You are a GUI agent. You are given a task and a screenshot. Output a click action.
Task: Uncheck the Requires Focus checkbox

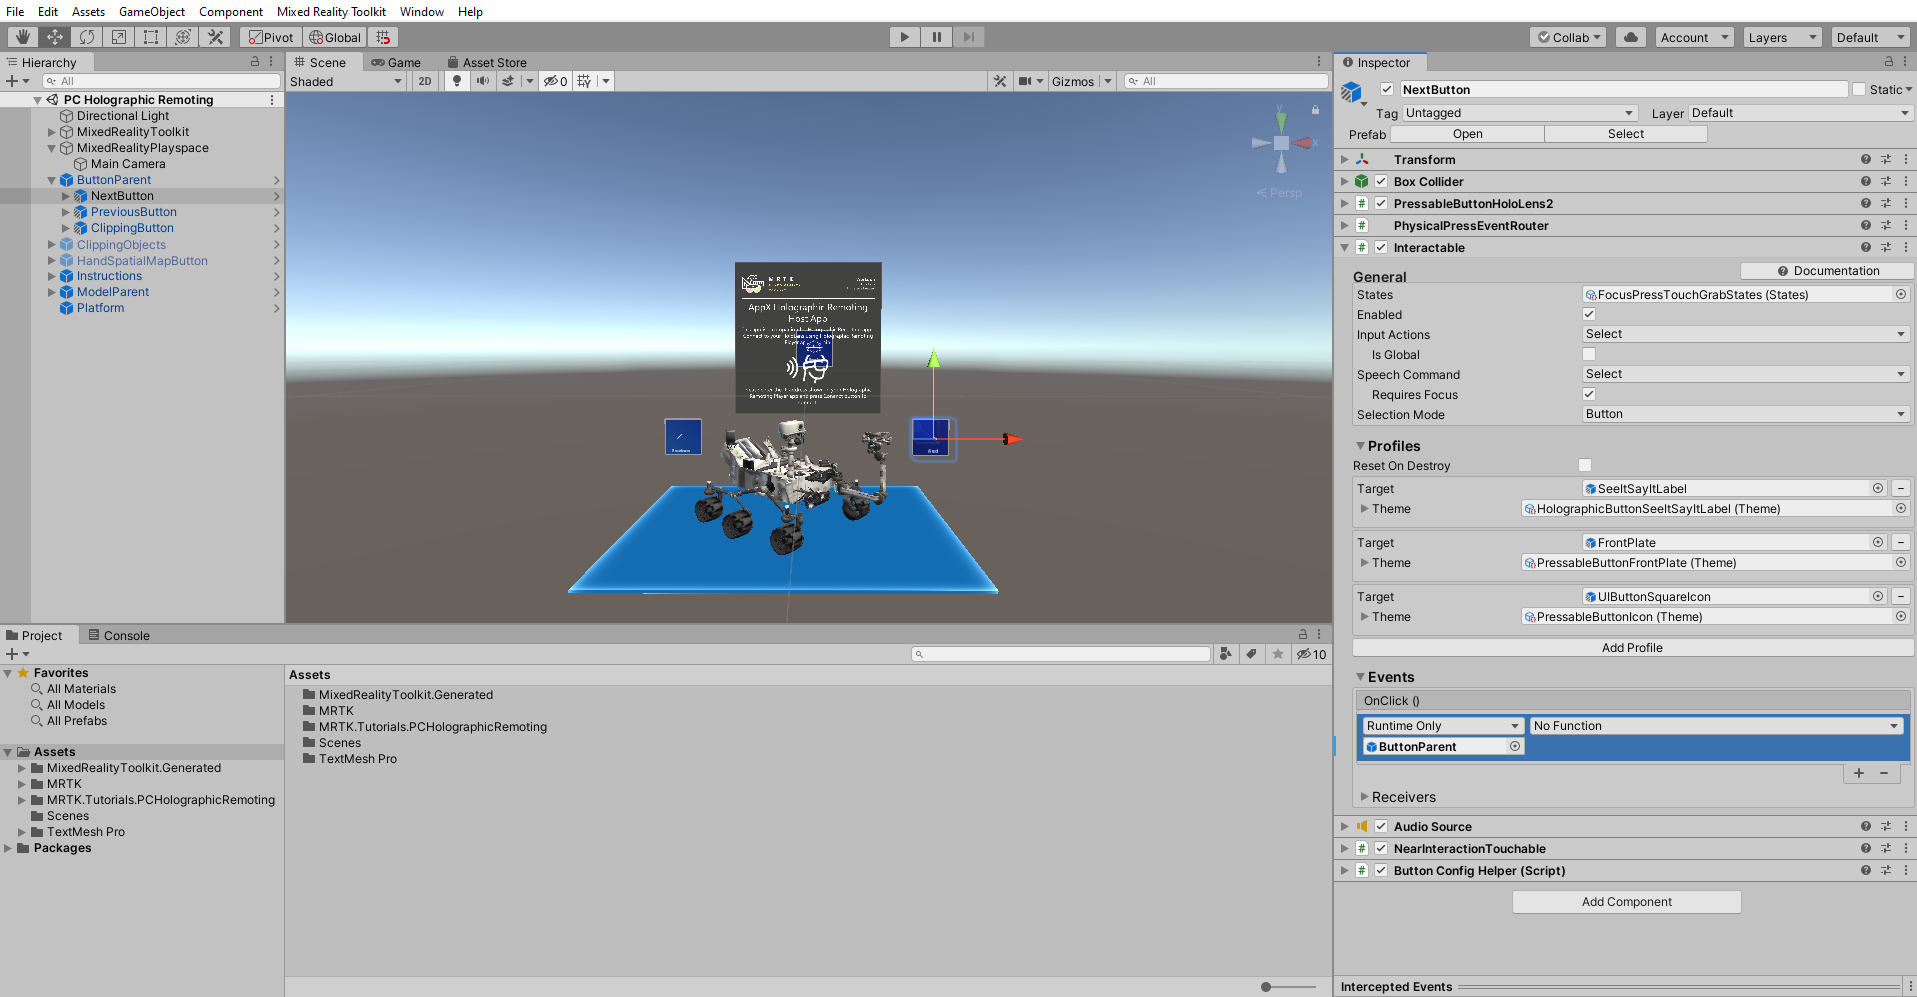point(1589,394)
